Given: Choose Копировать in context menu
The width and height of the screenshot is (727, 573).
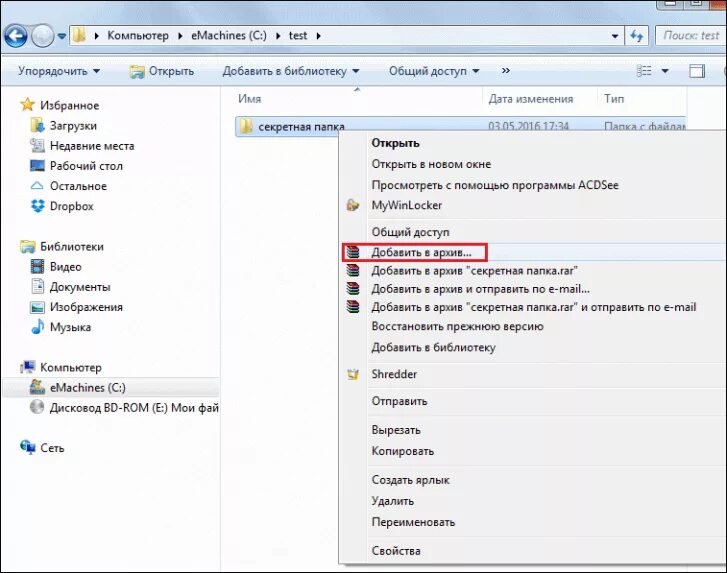Looking at the screenshot, I should pyautogui.click(x=402, y=451).
